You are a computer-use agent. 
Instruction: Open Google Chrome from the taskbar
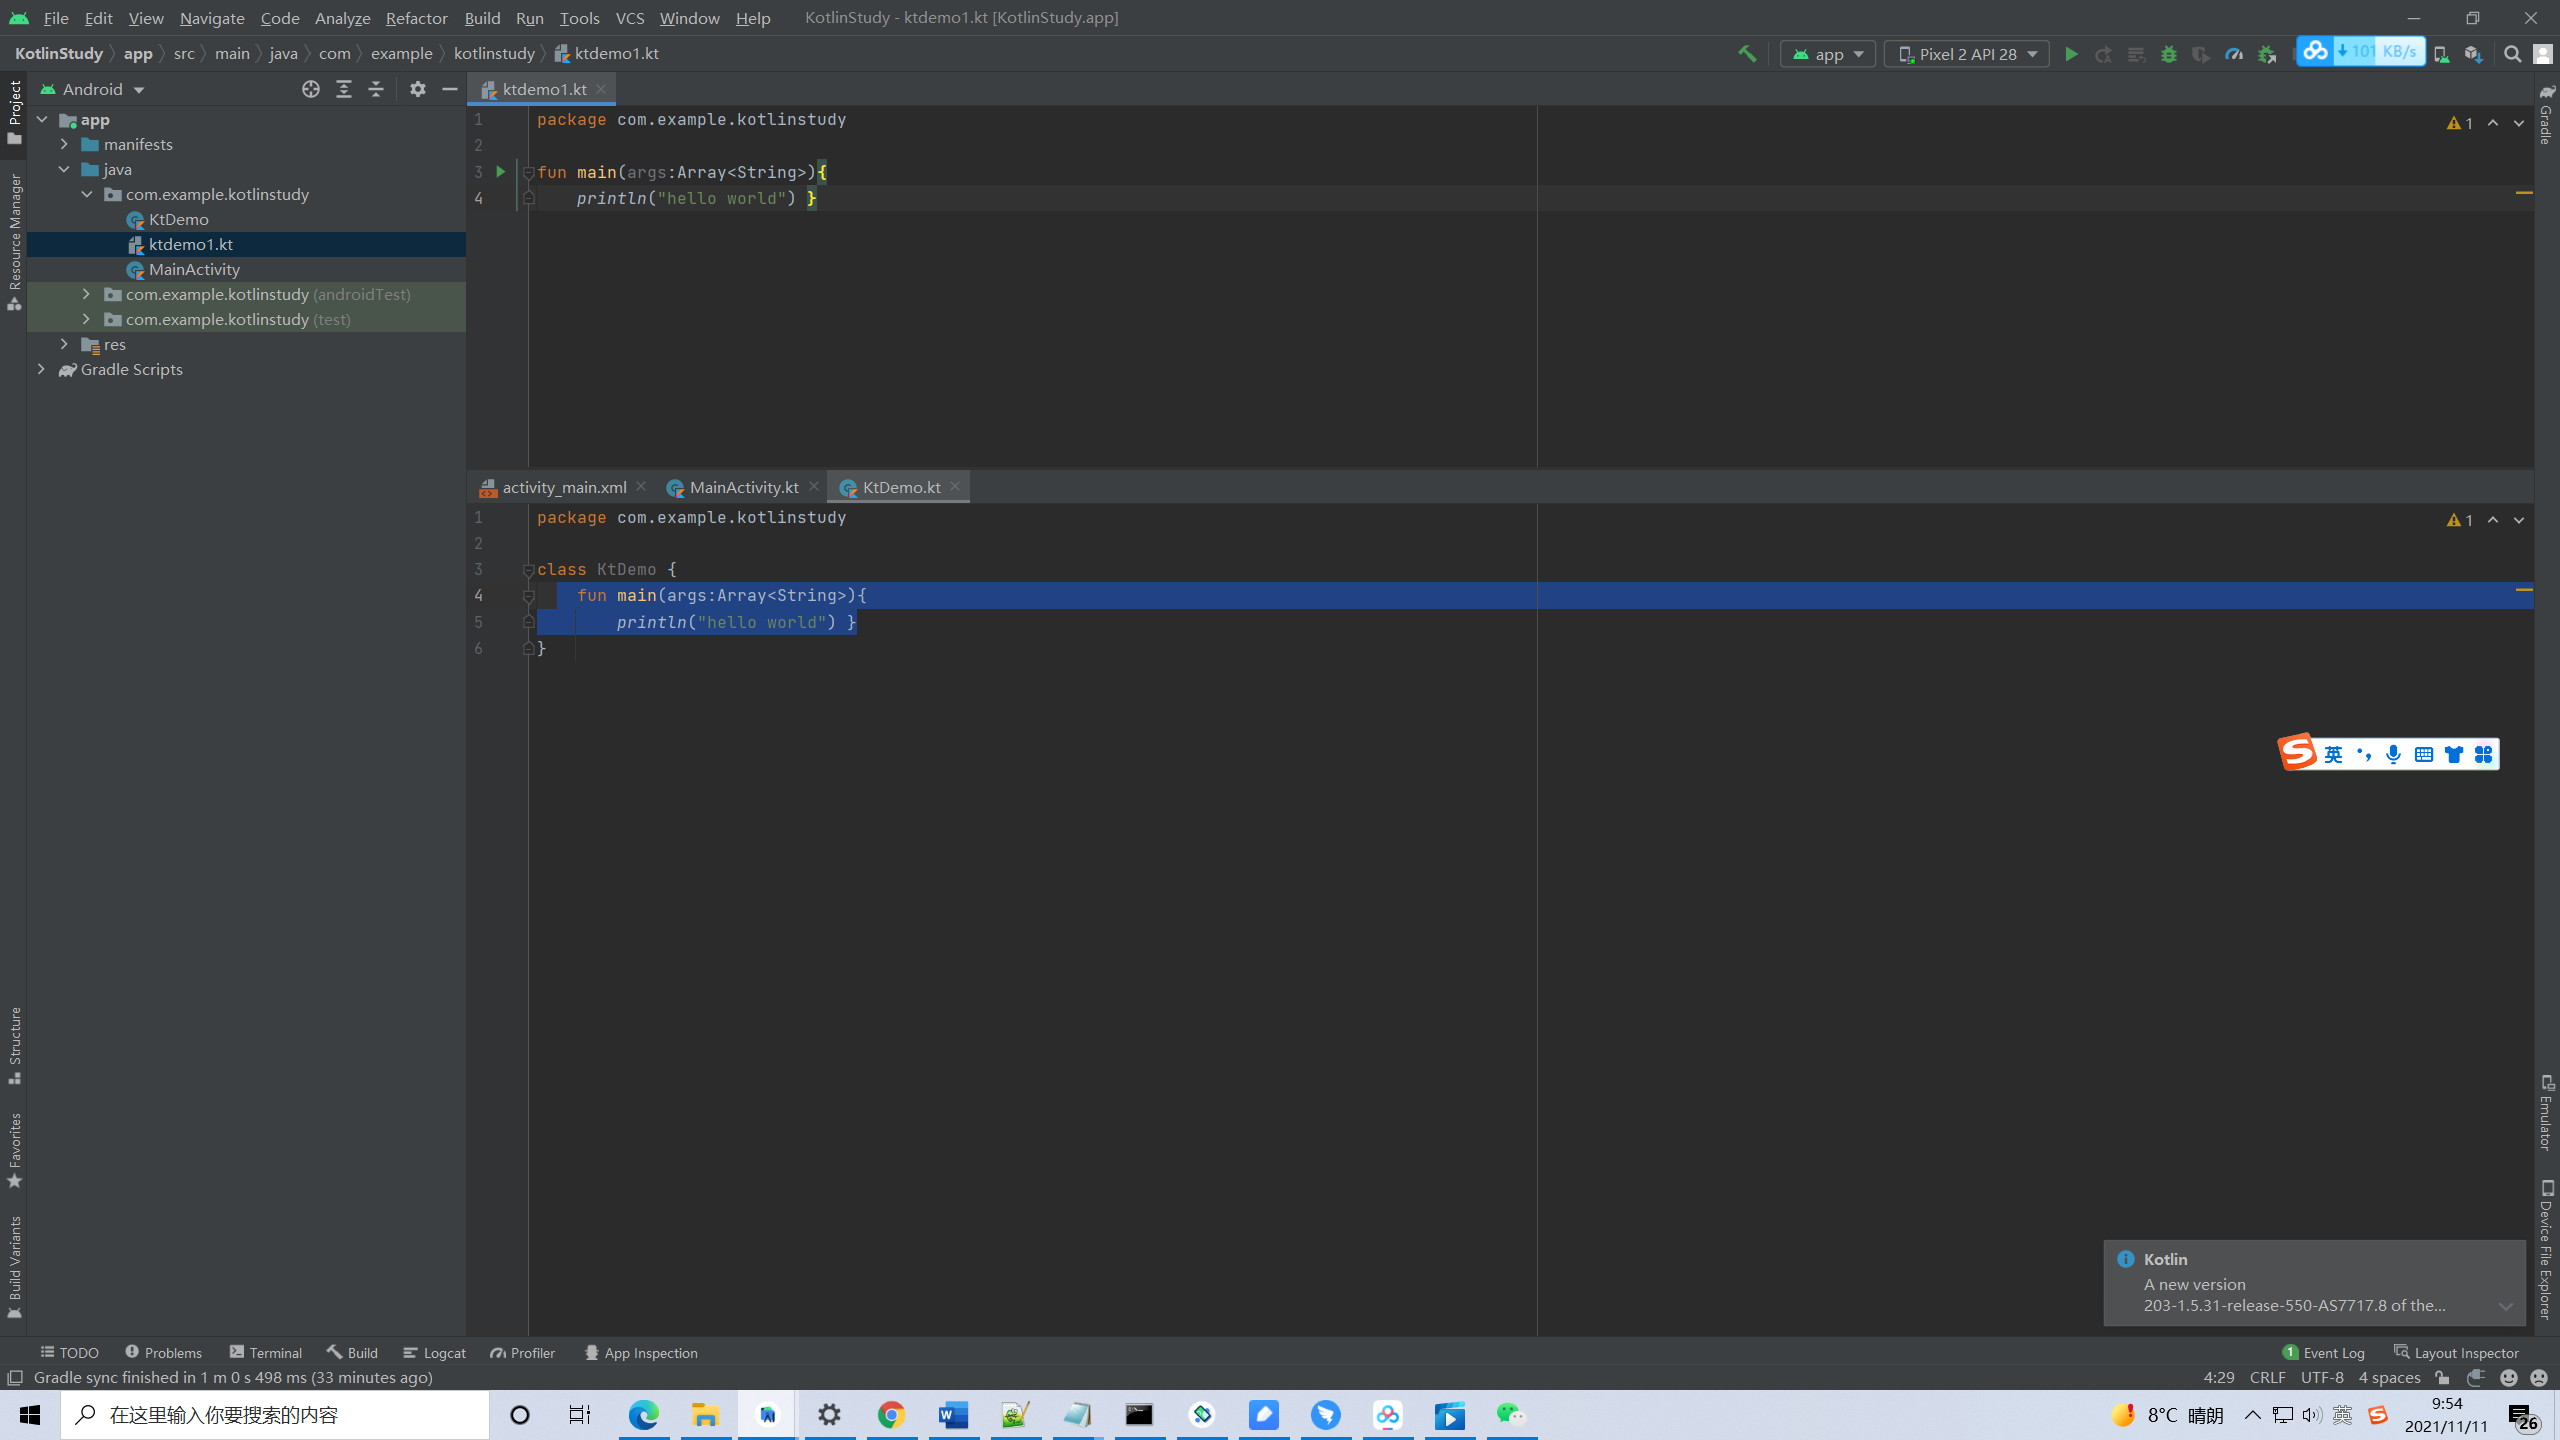pos(891,1415)
